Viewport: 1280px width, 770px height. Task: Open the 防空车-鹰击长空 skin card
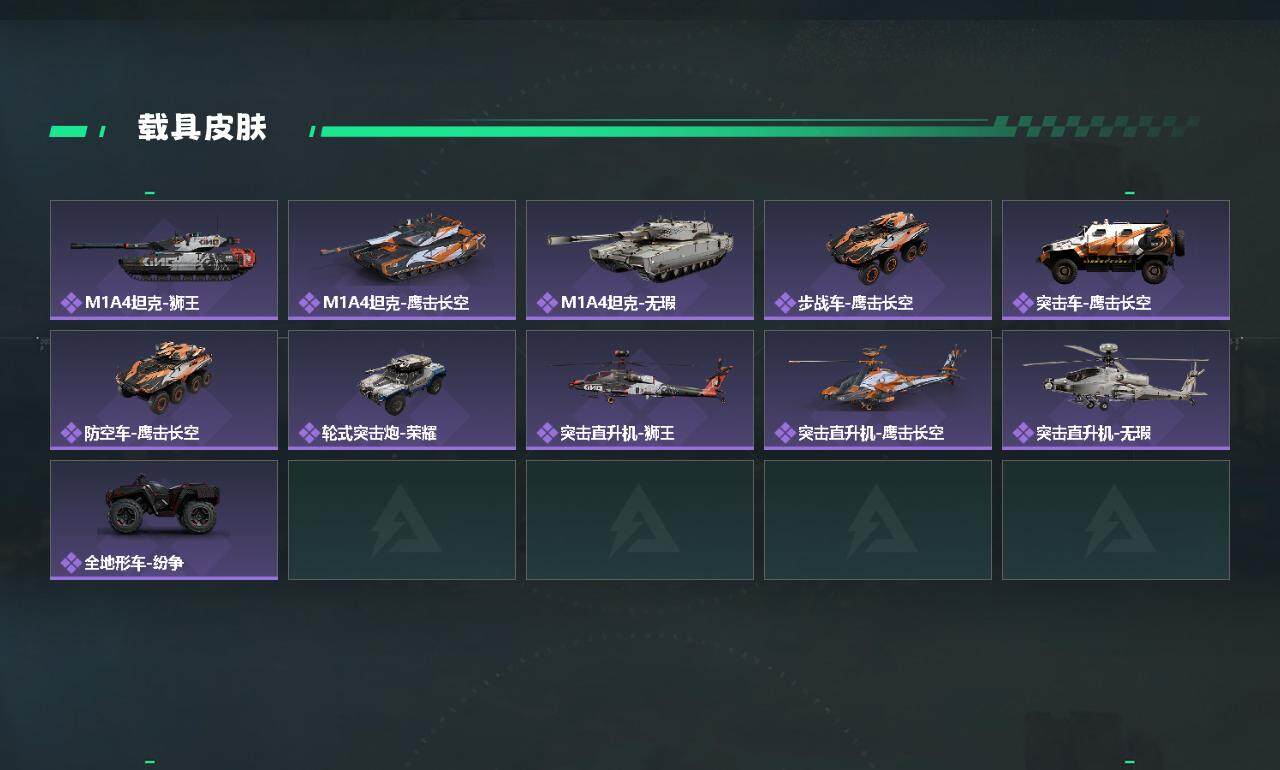pos(164,390)
